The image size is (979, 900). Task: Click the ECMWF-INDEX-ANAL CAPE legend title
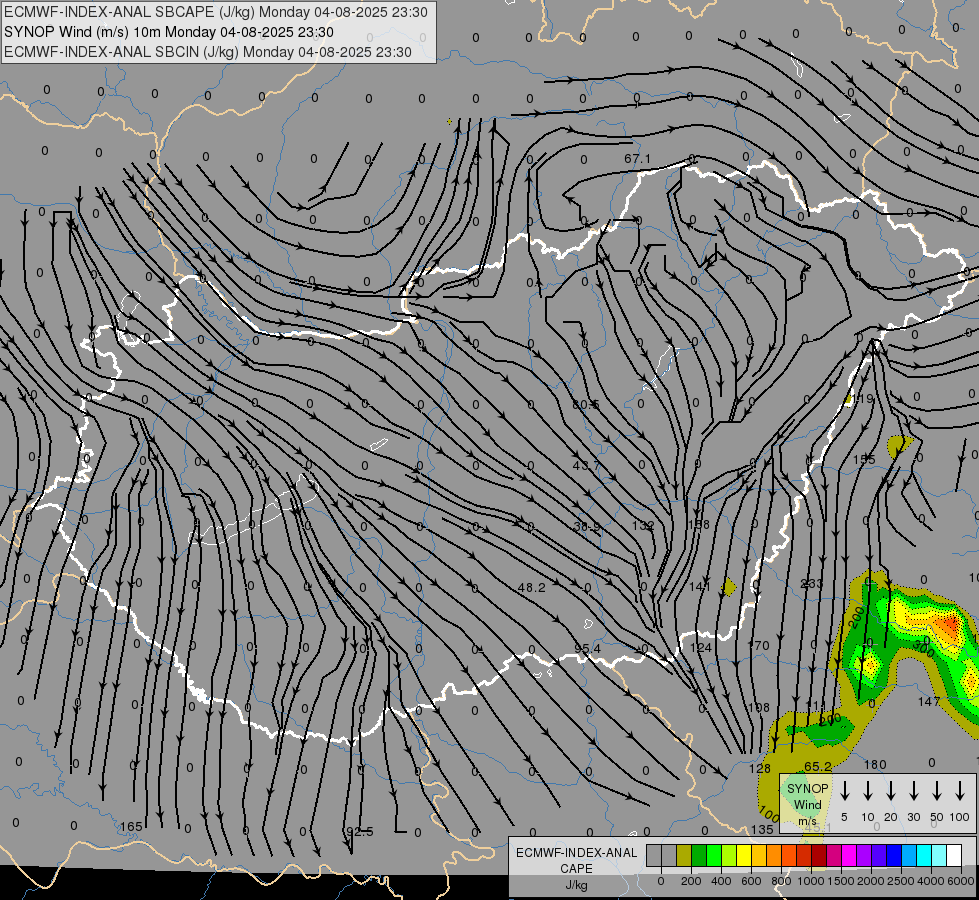tap(577, 860)
